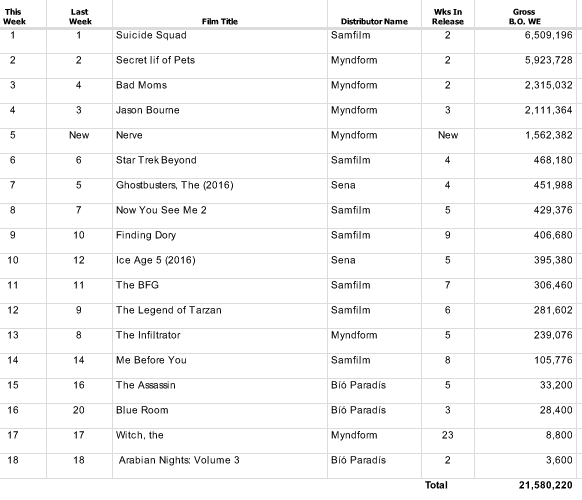
Task: Click the Film Title column header
Action: (x=220, y=22)
